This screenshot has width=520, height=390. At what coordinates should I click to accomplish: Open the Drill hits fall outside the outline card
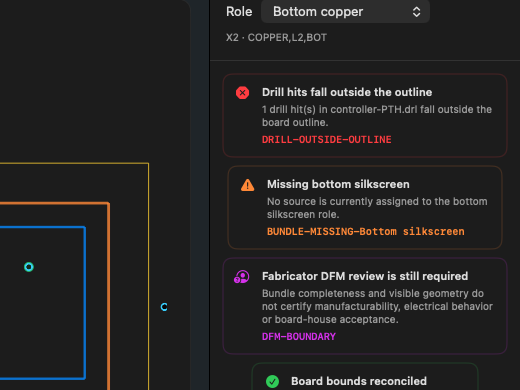coord(365,115)
